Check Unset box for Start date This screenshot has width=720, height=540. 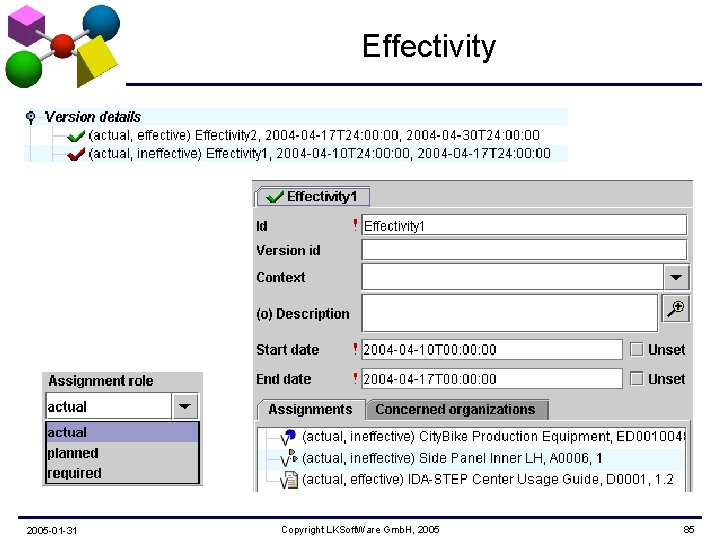(636, 350)
